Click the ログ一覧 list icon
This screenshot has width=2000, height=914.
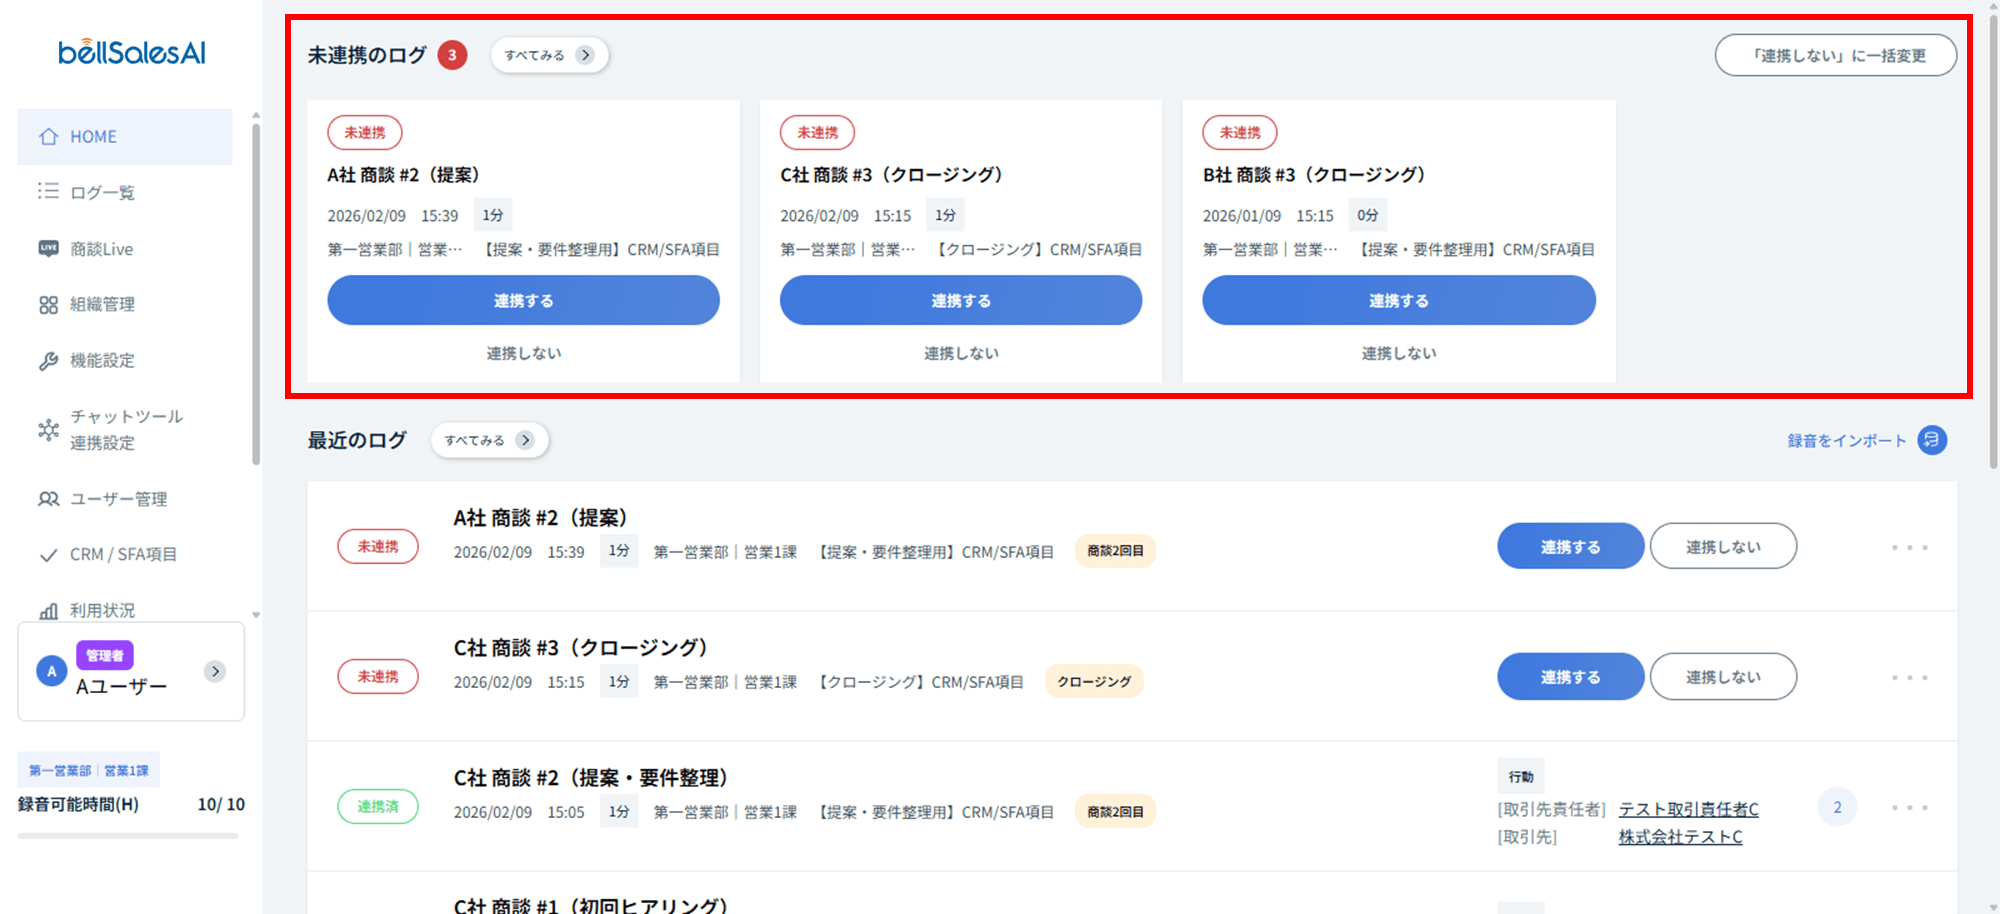[x=48, y=191]
